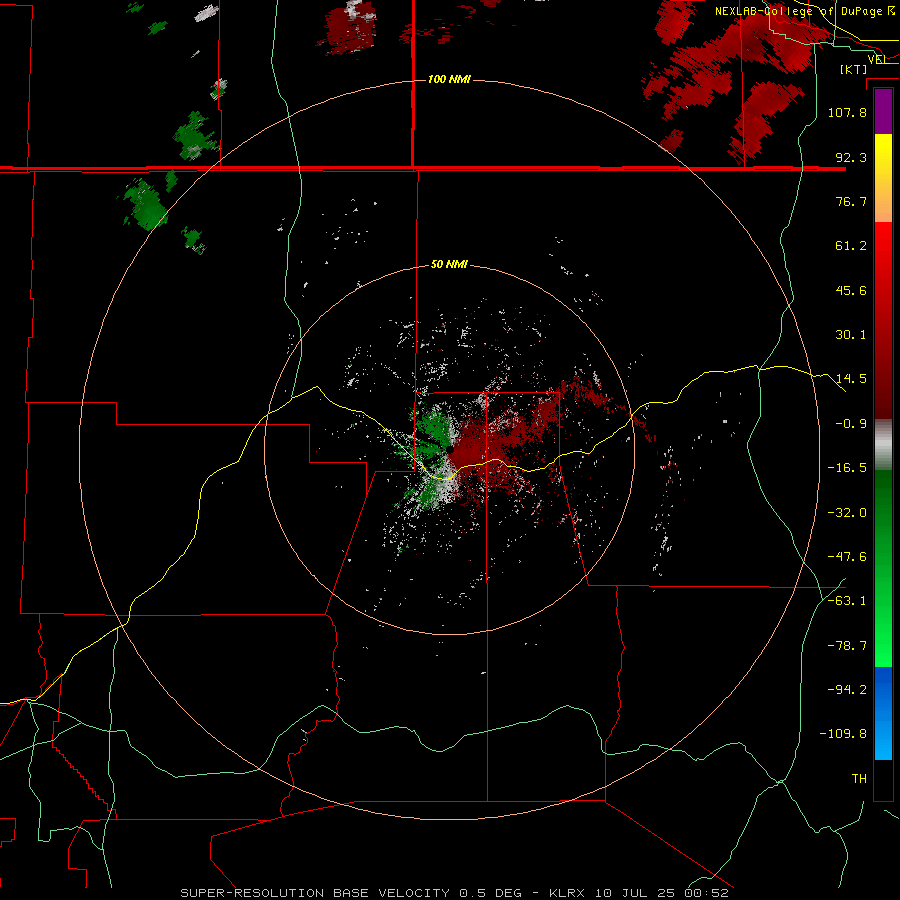
Task: Click the -63.1 velocity scale value
Action: pyautogui.click(x=847, y=601)
